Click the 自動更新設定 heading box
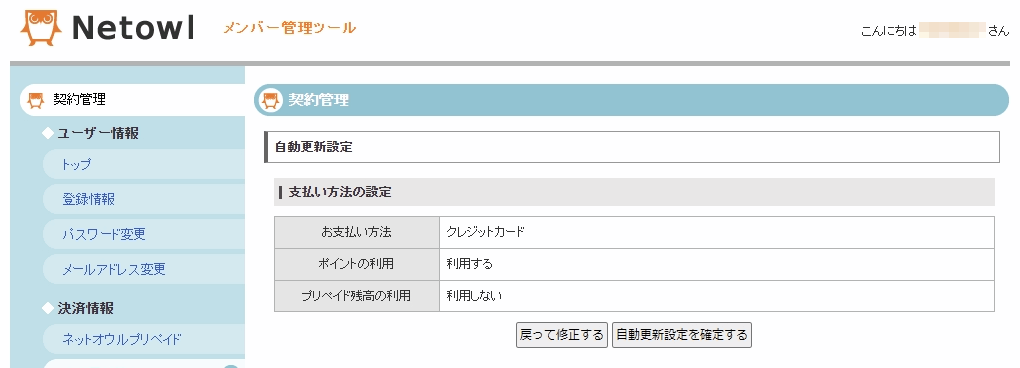This screenshot has width=1020, height=368. 632,147
